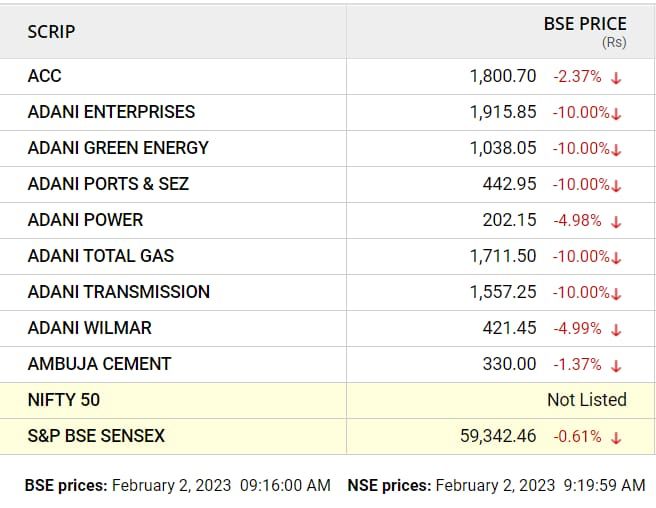Click the Not Listed text for Nifty 50
Image resolution: width=656 pixels, height=508 pixels.
[587, 400]
